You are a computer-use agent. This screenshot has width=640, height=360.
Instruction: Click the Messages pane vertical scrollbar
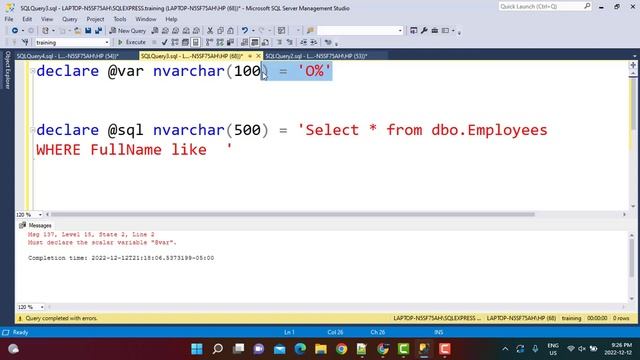[632, 257]
